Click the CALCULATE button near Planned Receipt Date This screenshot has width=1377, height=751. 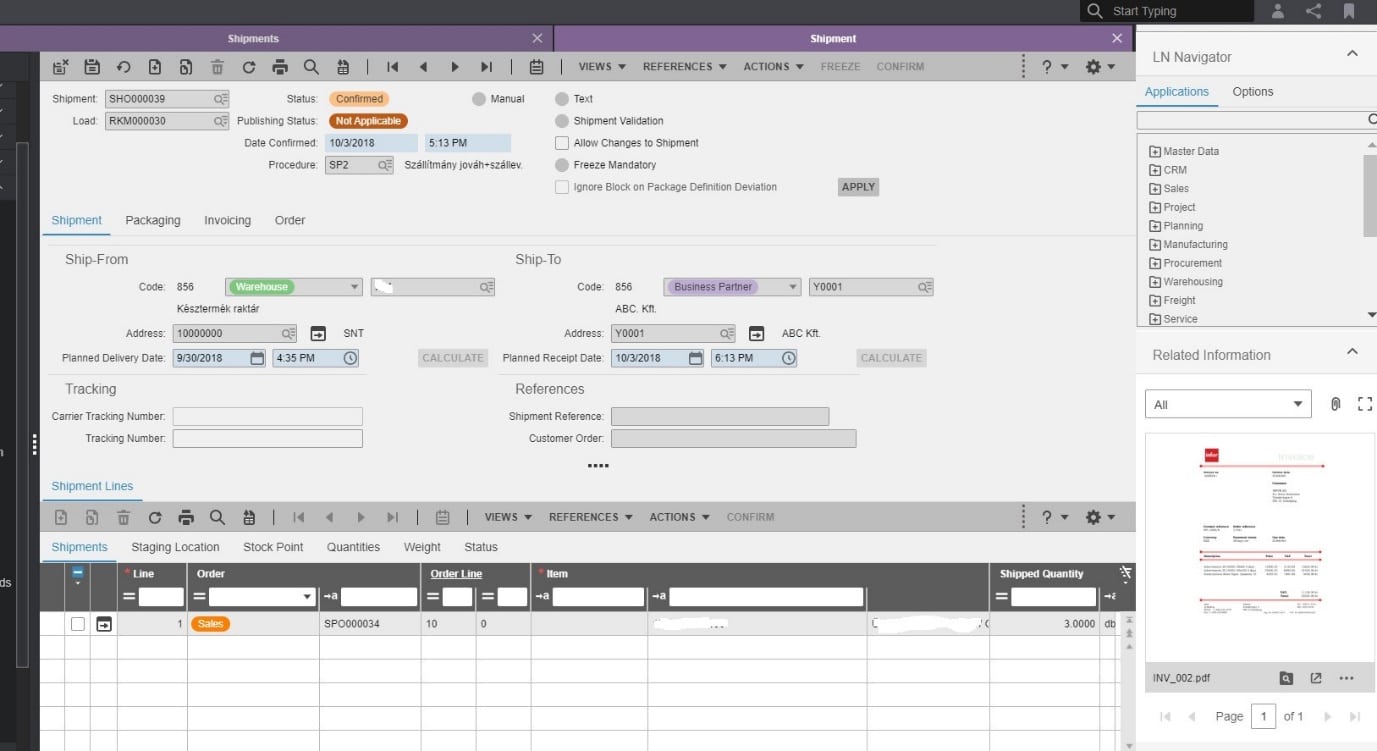click(x=890, y=357)
